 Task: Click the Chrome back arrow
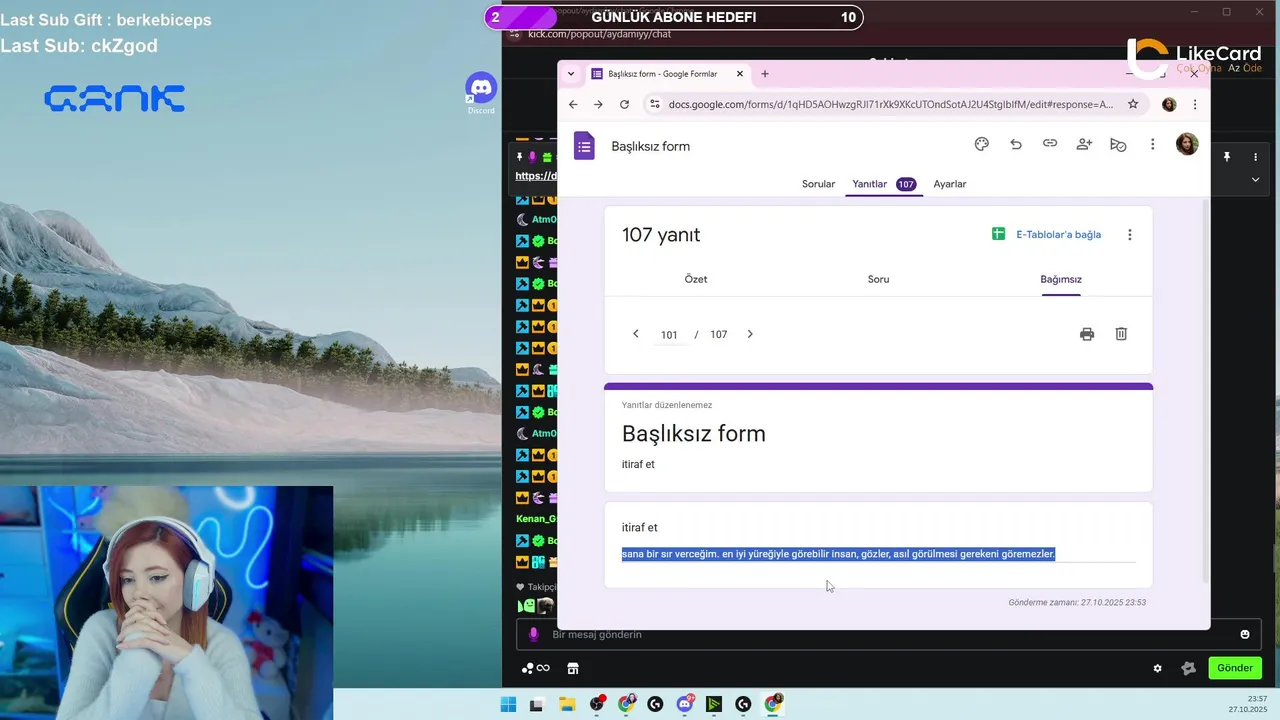573,104
